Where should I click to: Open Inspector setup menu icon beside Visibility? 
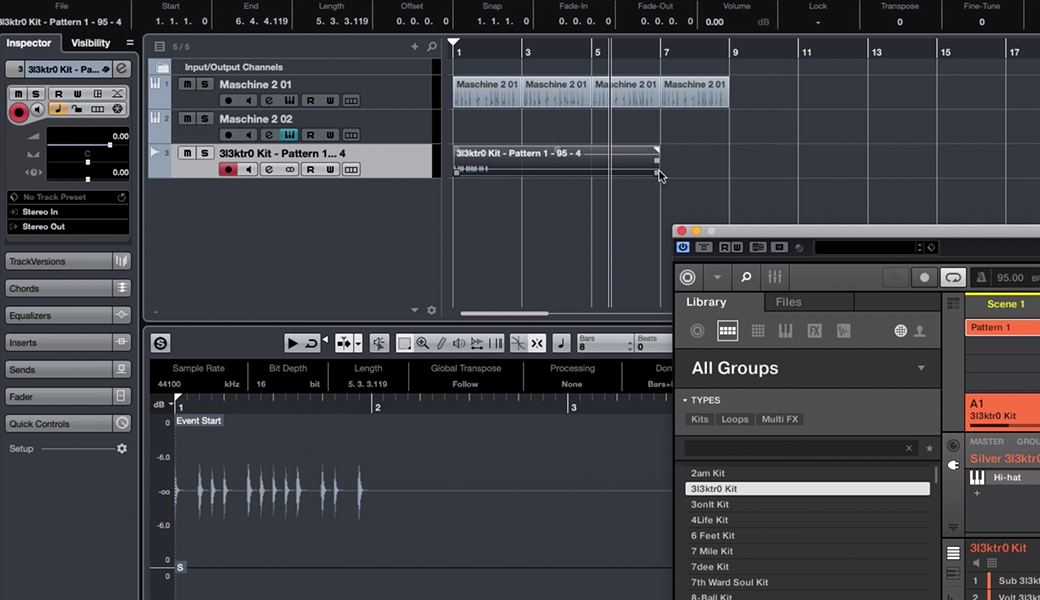coord(130,42)
